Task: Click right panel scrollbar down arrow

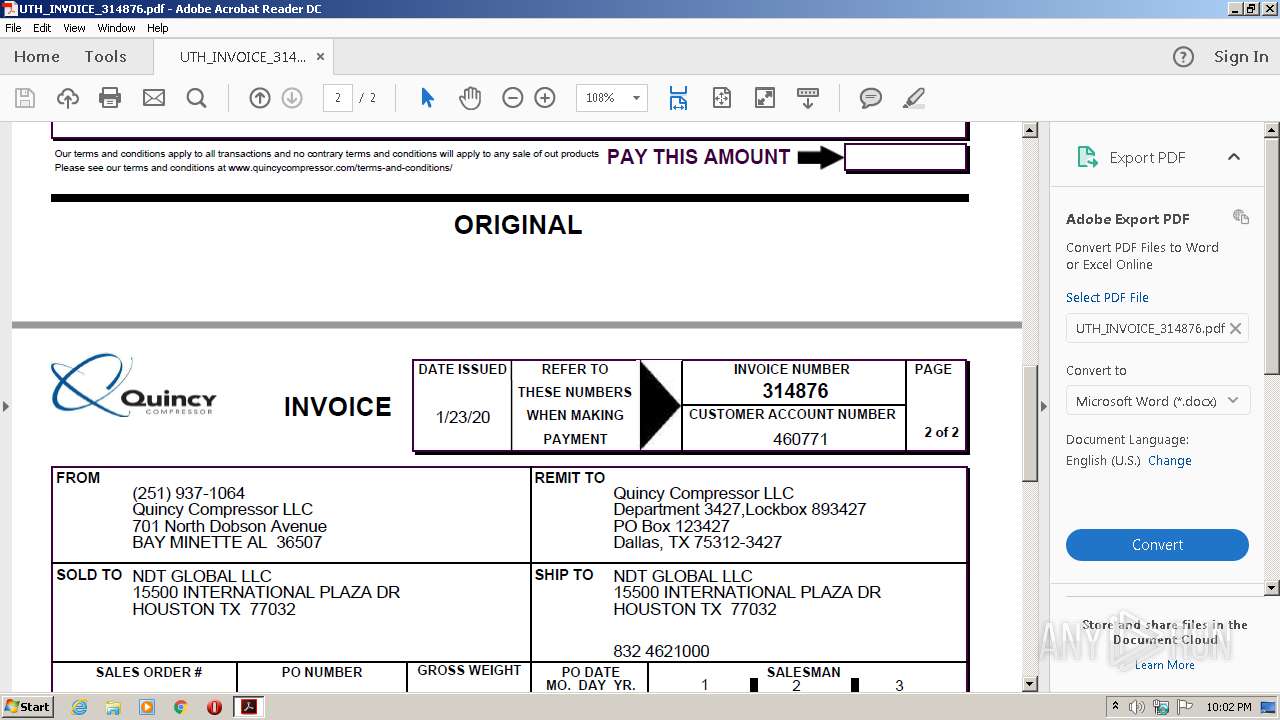Action: (x=1272, y=588)
